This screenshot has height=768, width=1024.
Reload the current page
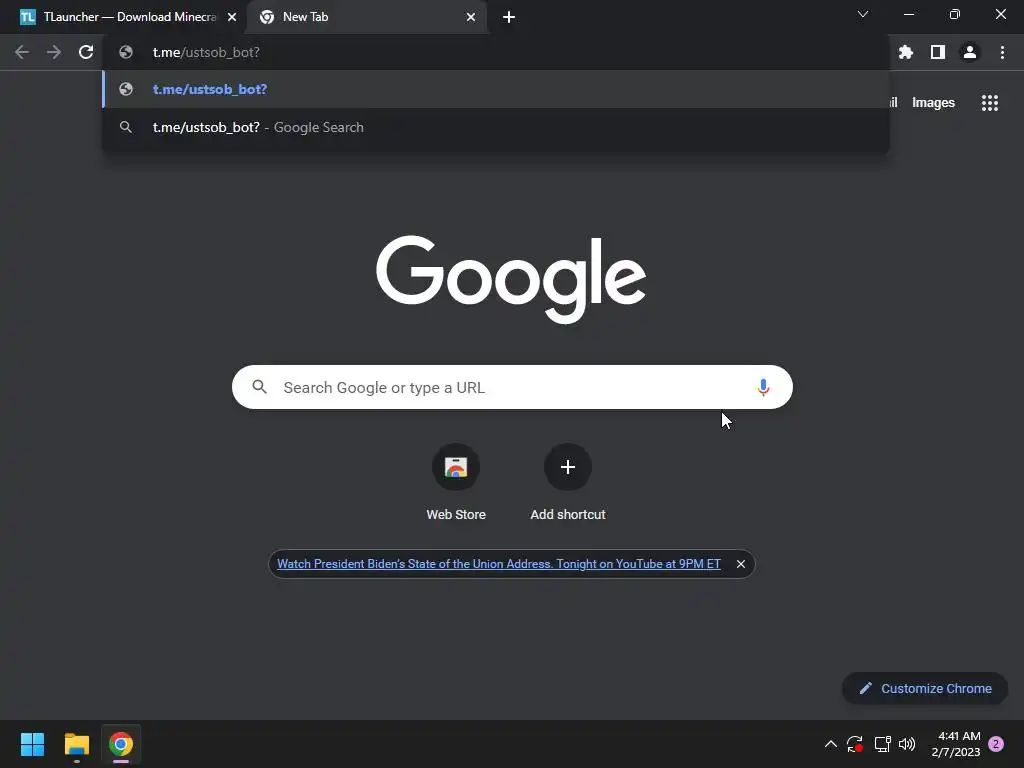coord(86,52)
